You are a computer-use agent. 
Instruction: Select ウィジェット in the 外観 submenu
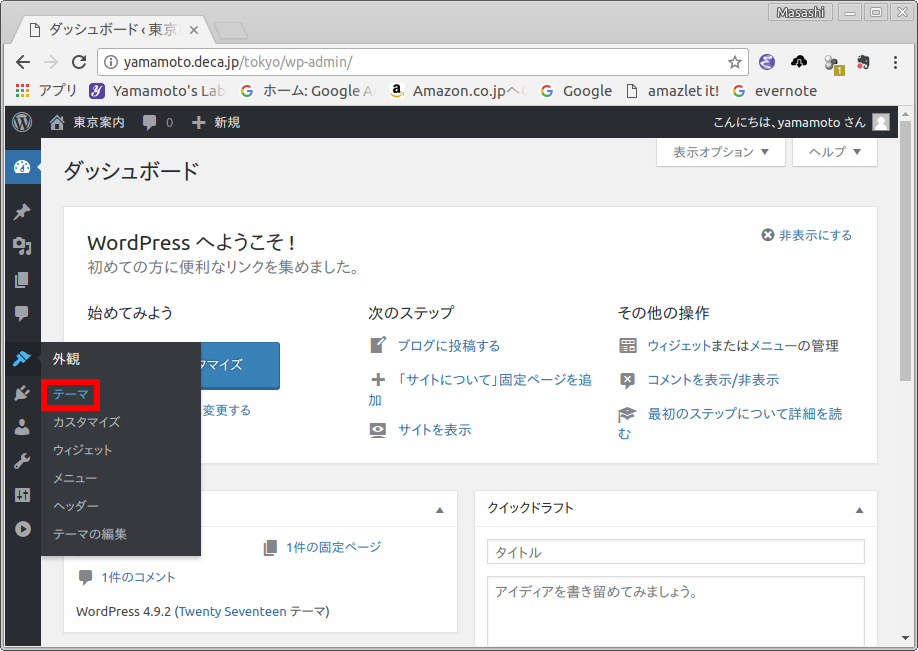tap(83, 450)
